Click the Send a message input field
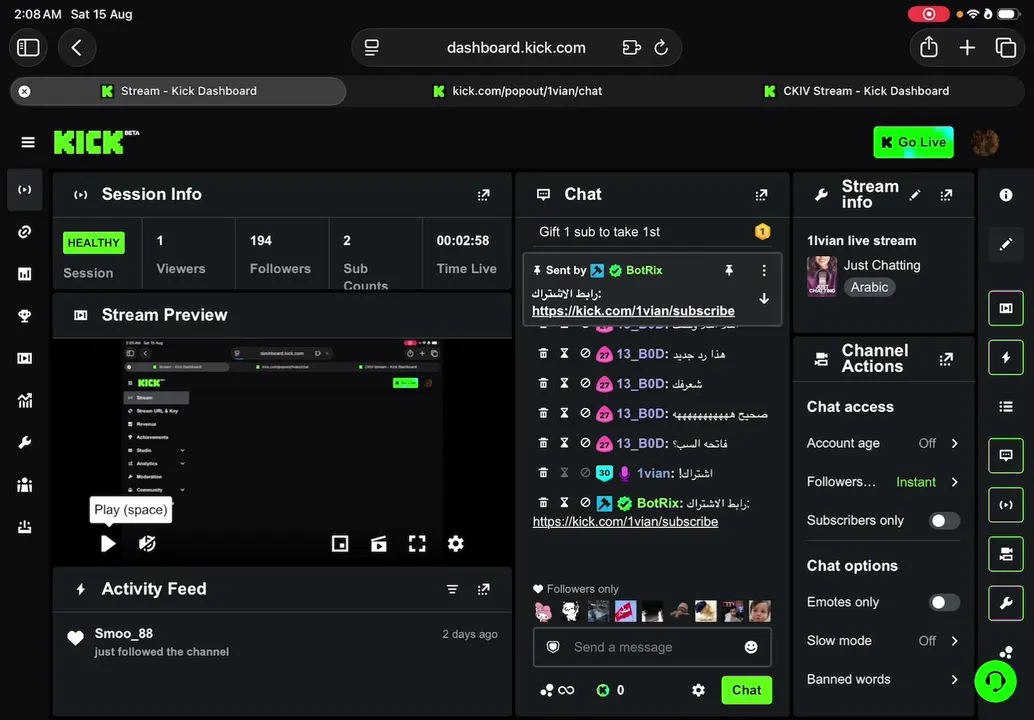Screen dimensions: 1034x720 click(652, 647)
